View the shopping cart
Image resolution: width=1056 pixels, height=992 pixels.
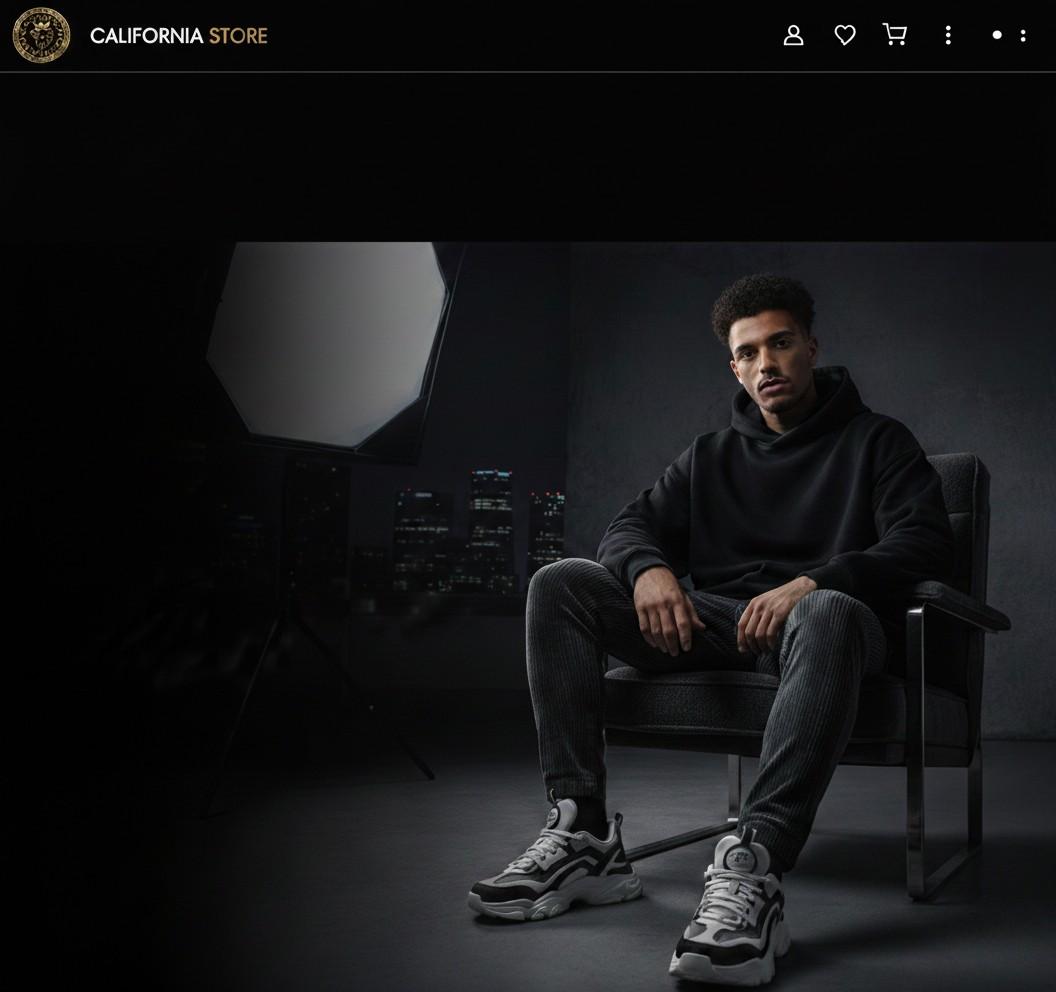895,36
